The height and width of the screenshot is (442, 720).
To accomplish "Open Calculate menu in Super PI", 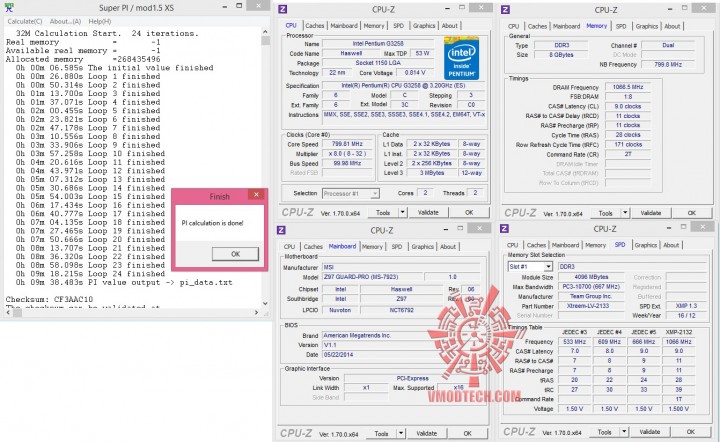I will (x=25, y=22).
